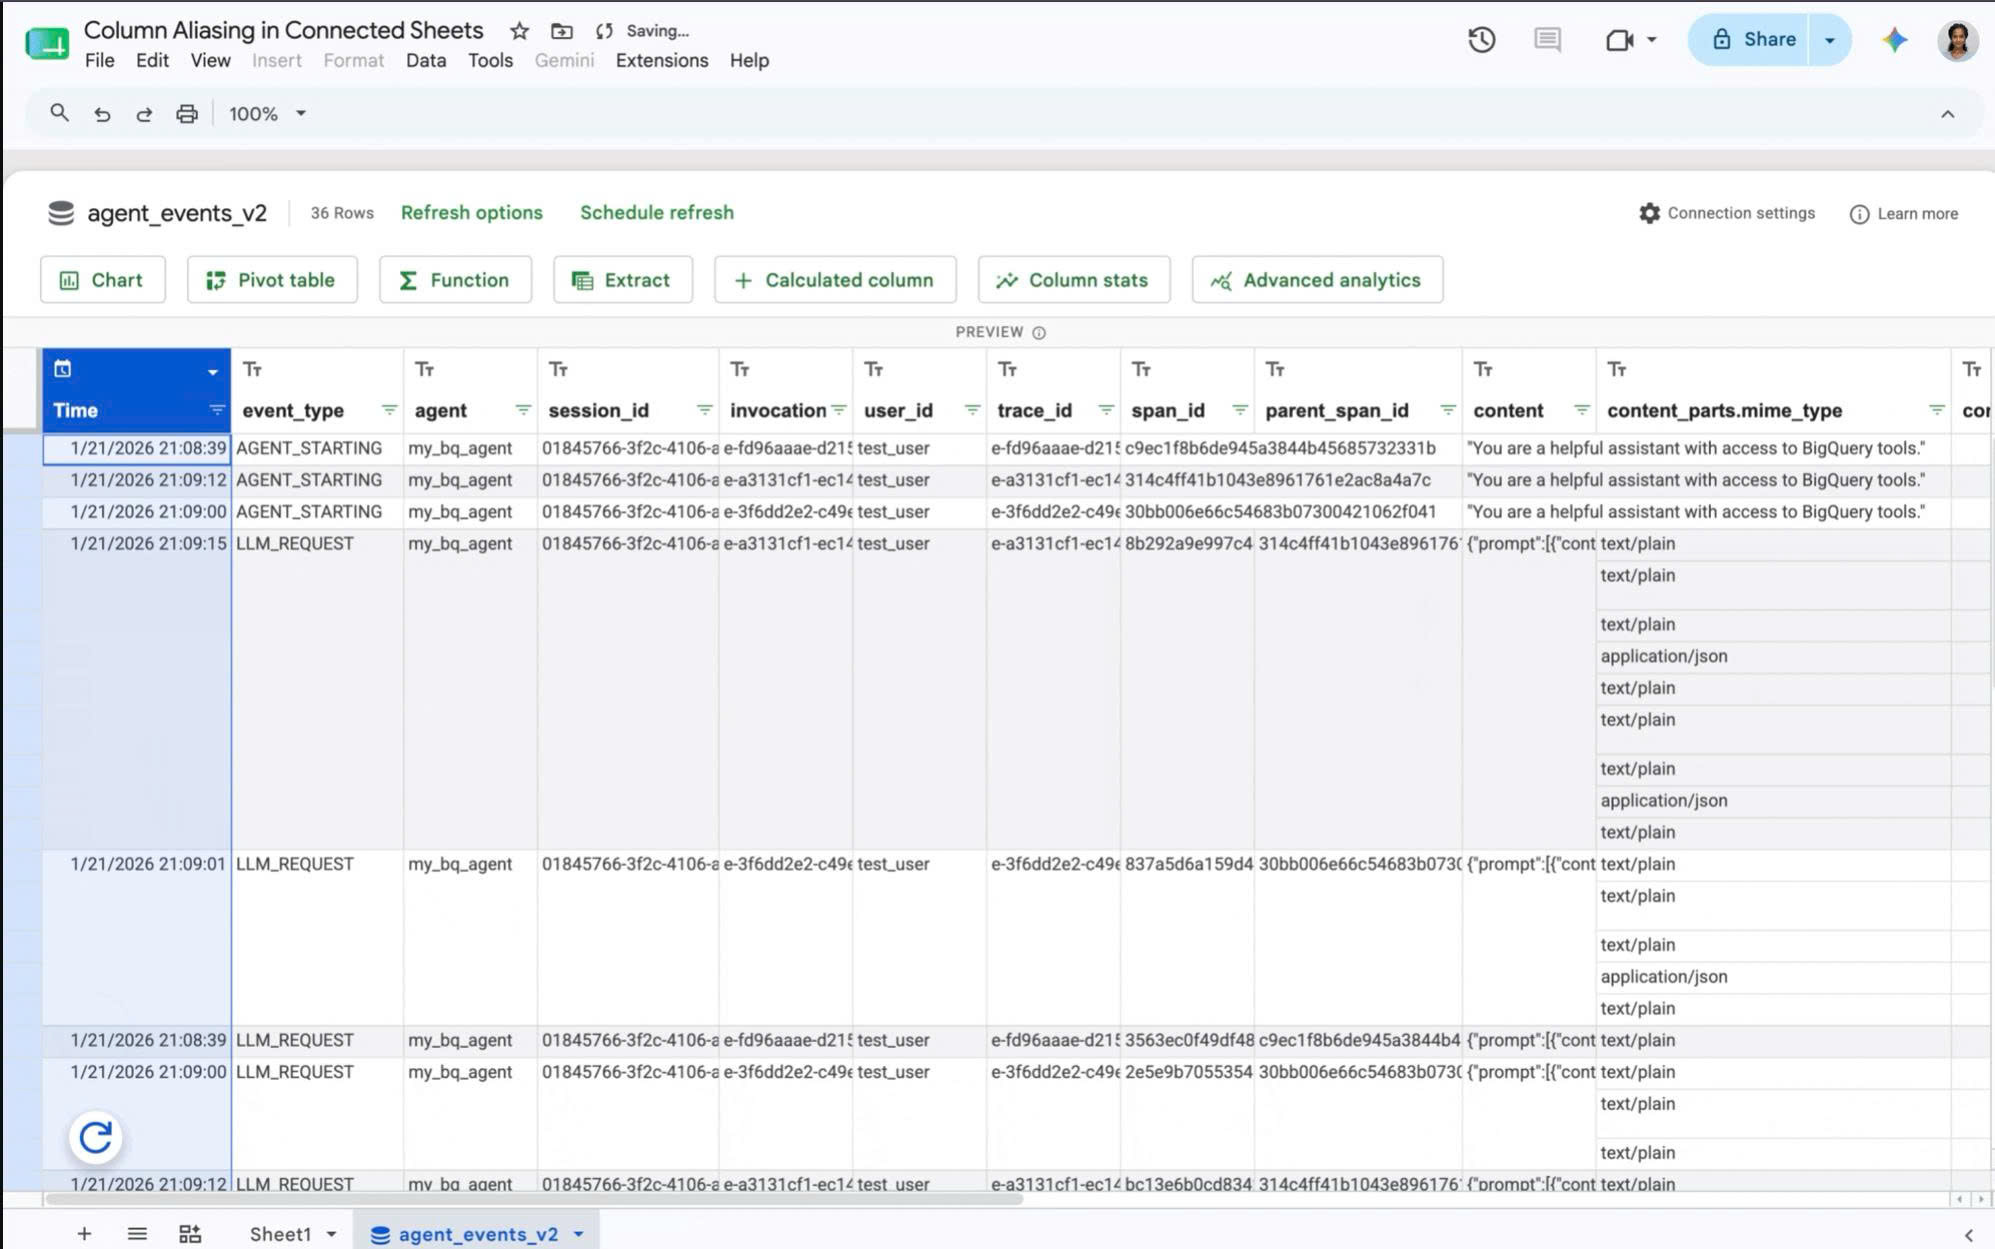This screenshot has width=1995, height=1249.
Task: Open the File menu
Action: (x=99, y=61)
